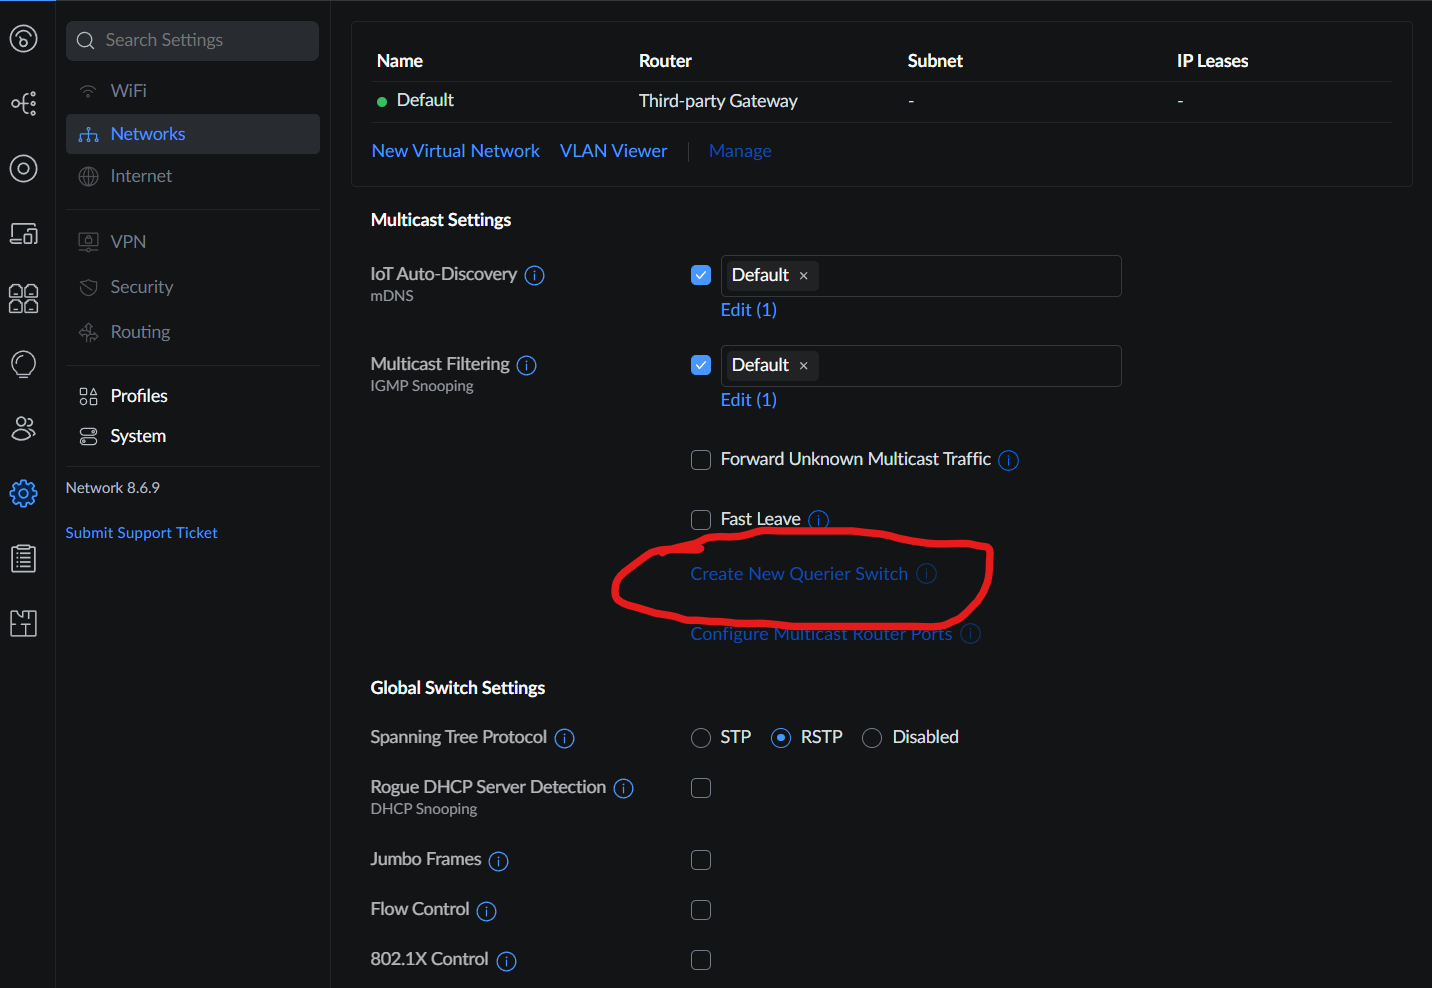Remove Default tag from Multicast Filtering
1432x988 pixels.
click(x=804, y=366)
